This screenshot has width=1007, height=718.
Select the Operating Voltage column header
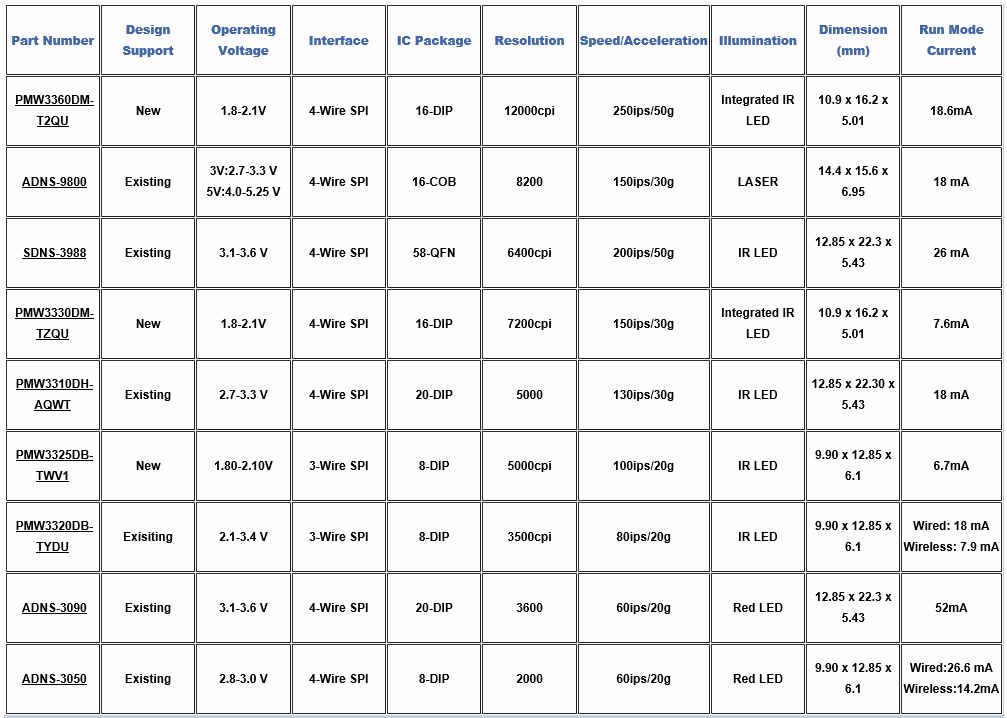click(x=243, y=41)
